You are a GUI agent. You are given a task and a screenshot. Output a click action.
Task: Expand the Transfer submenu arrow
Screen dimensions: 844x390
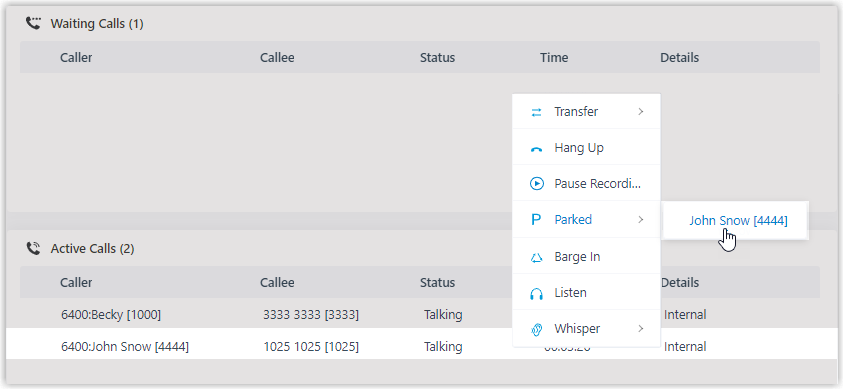tap(641, 112)
